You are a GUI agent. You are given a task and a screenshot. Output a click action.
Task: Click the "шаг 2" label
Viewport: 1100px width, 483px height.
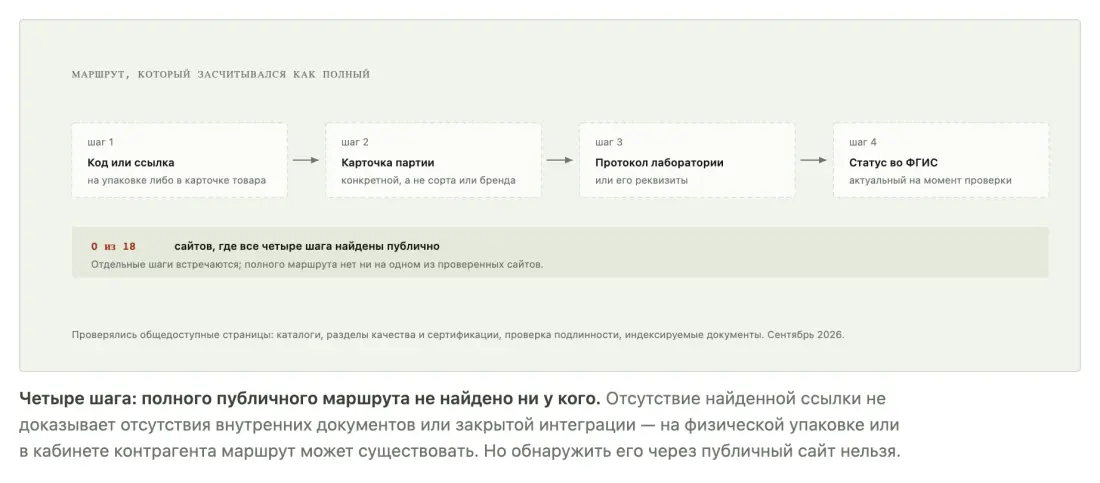coord(355,143)
